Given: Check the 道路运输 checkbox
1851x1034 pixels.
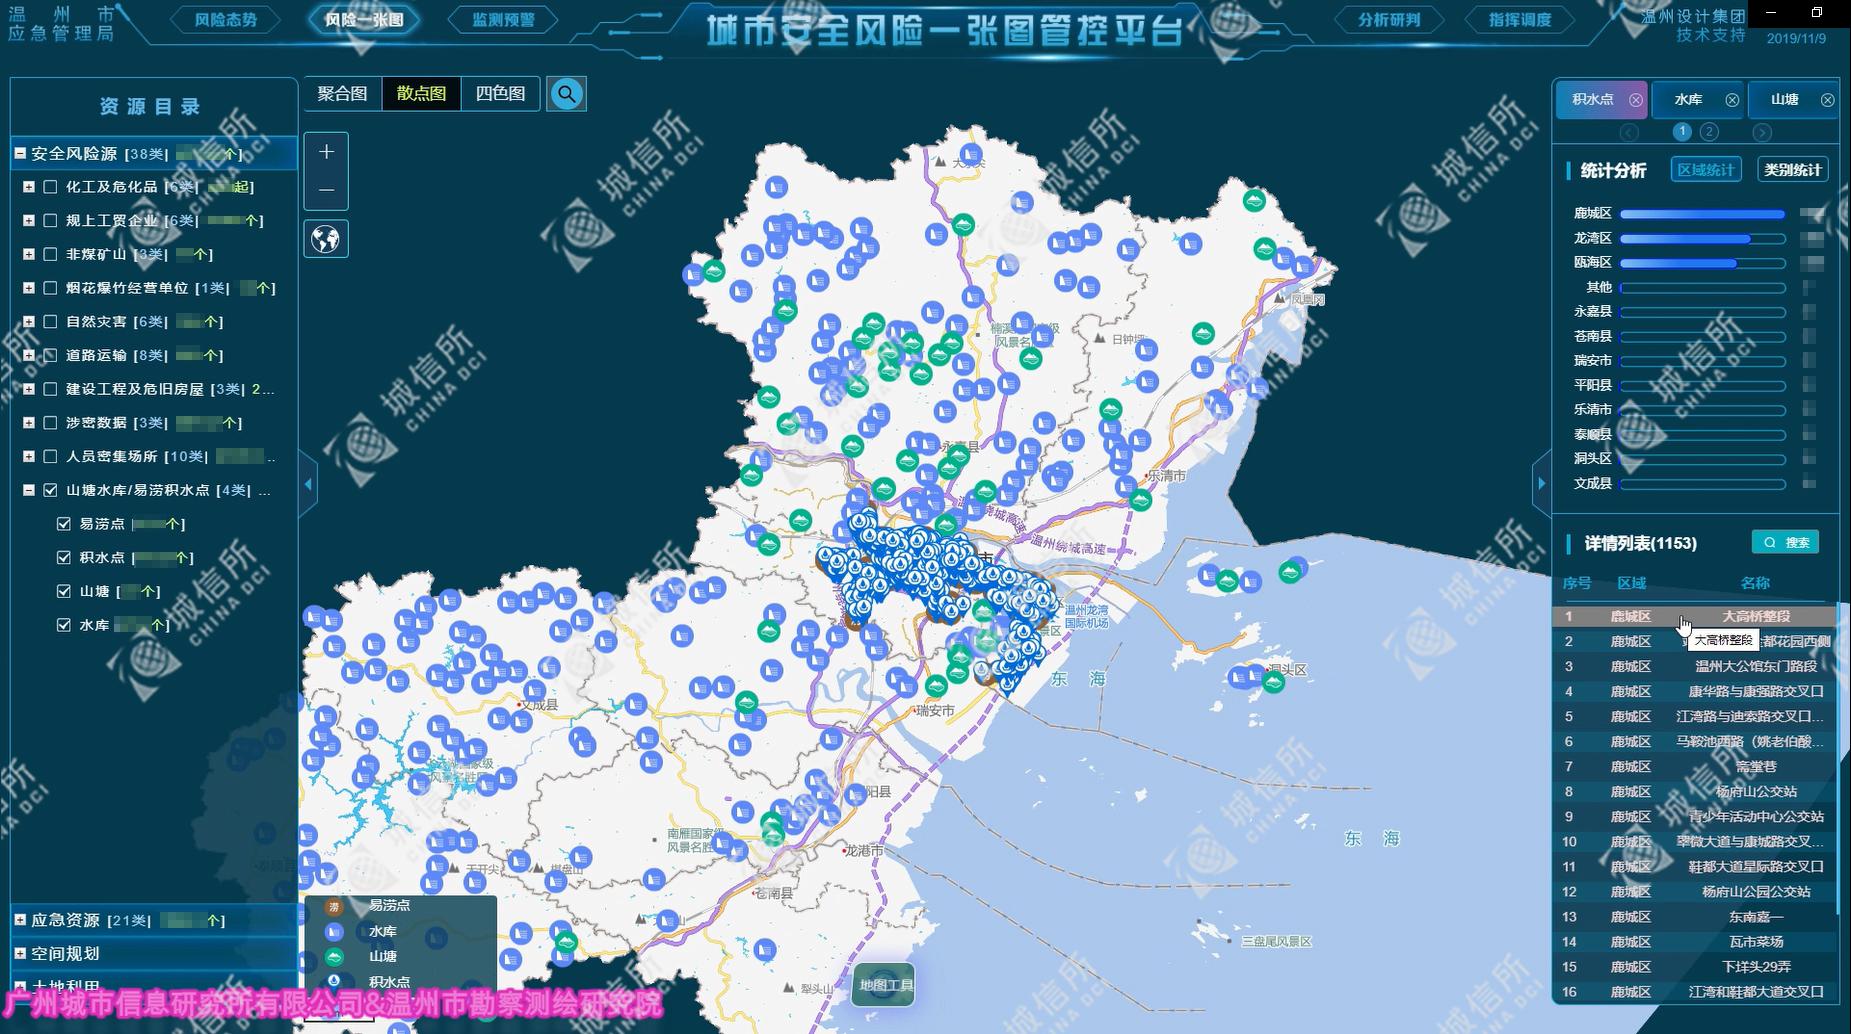Looking at the screenshot, I should pyautogui.click(x=50, y=355).
